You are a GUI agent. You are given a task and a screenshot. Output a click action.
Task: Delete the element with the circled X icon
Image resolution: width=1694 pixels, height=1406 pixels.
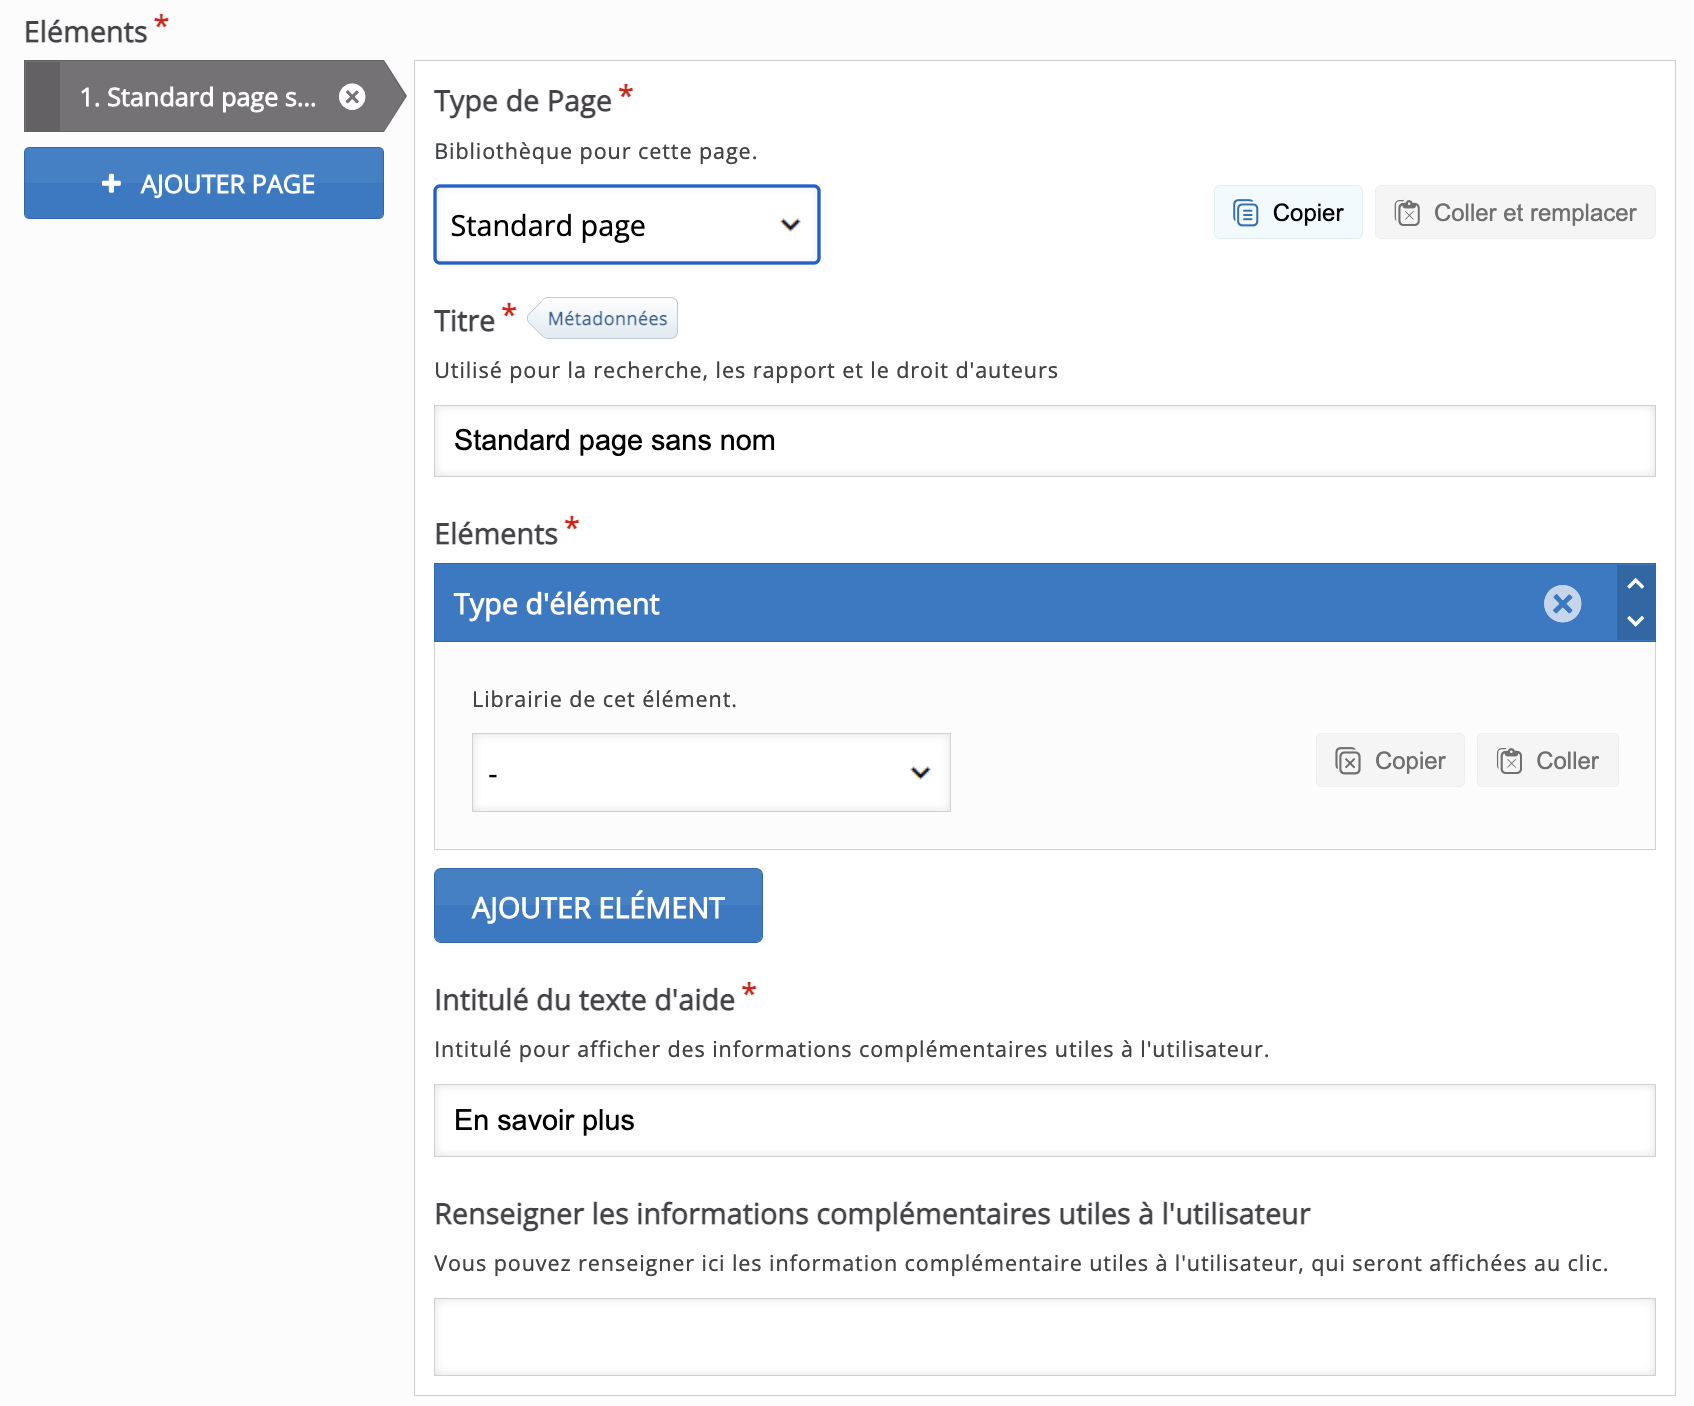(x=1562, y=604)
